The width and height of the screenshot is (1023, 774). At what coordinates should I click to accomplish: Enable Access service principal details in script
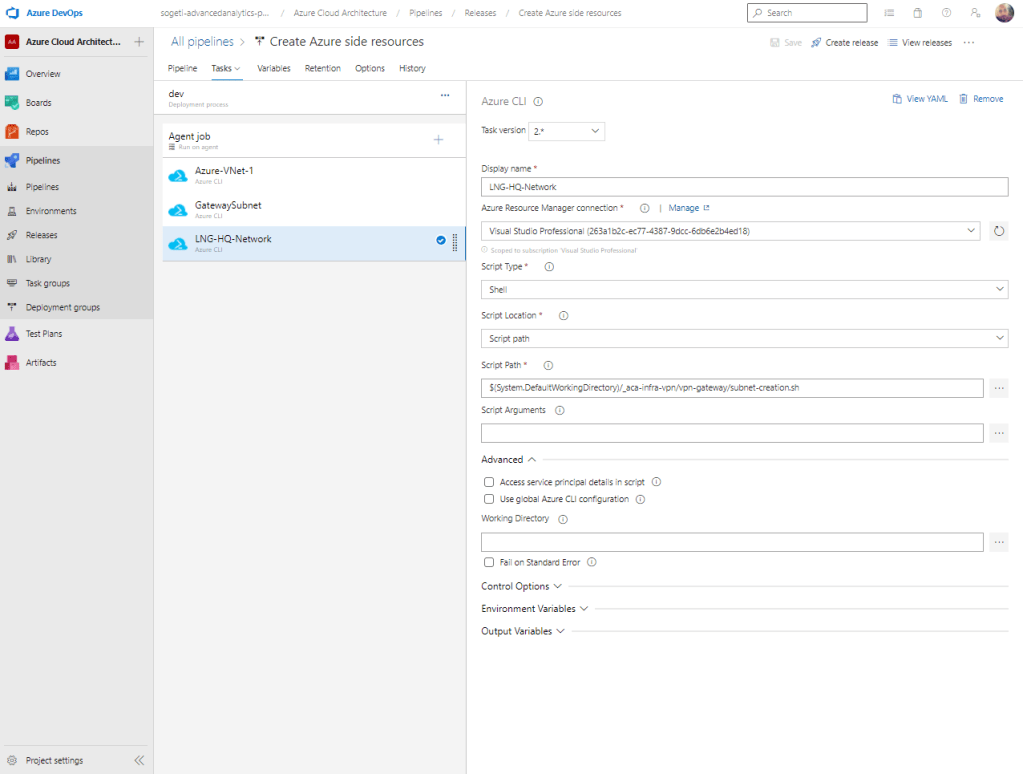tap(489, 482)
